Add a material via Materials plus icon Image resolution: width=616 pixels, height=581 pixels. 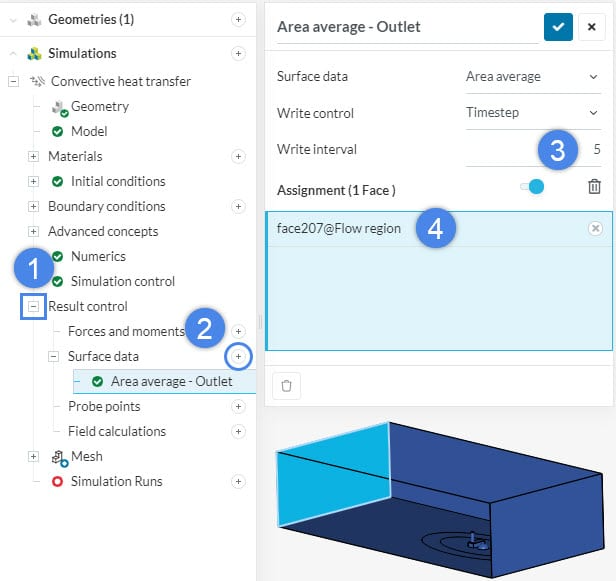click(x=238, y=156)
